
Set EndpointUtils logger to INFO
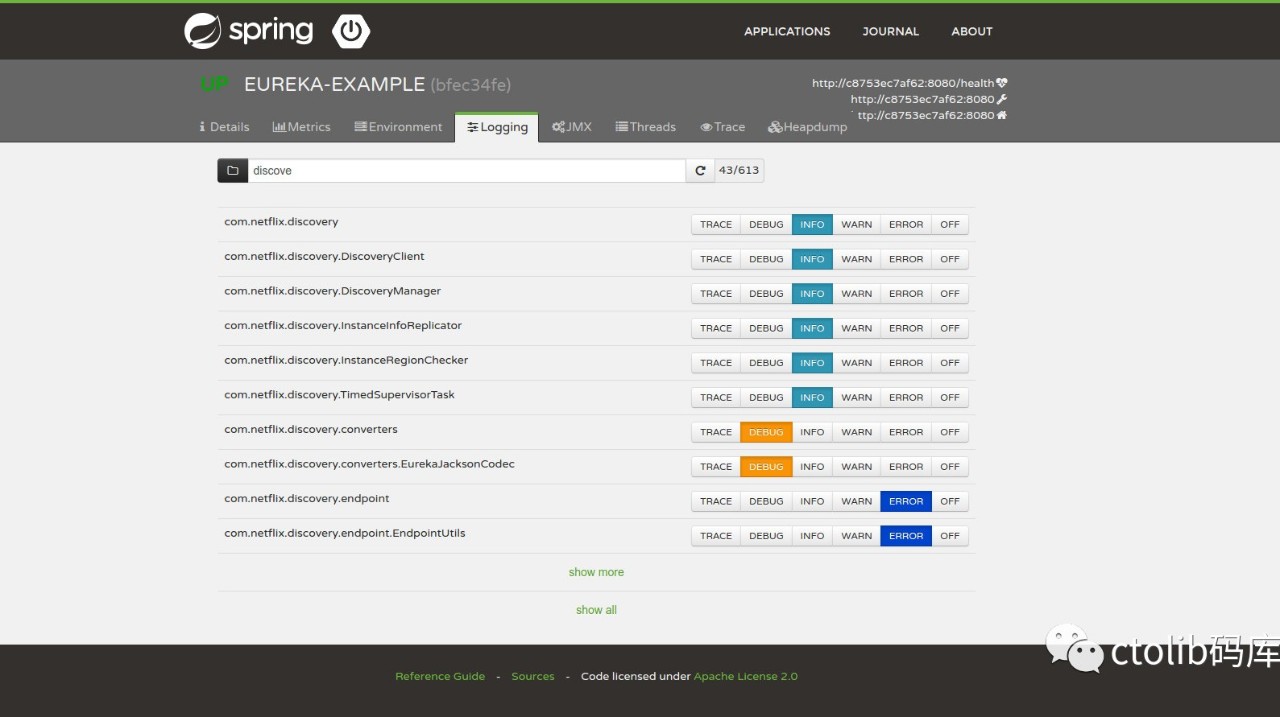pyautogui.click(x=812, y=536)
